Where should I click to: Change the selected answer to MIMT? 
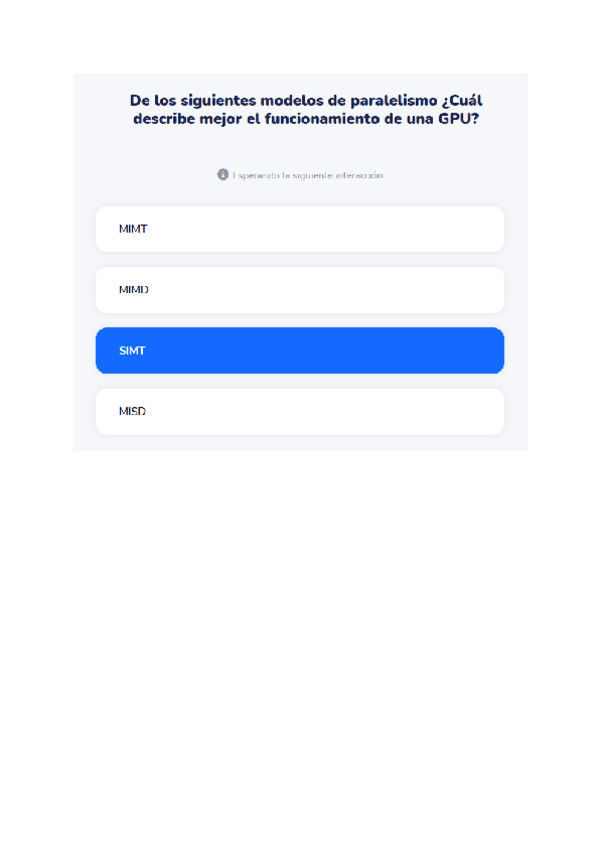(x=299, y=229)
